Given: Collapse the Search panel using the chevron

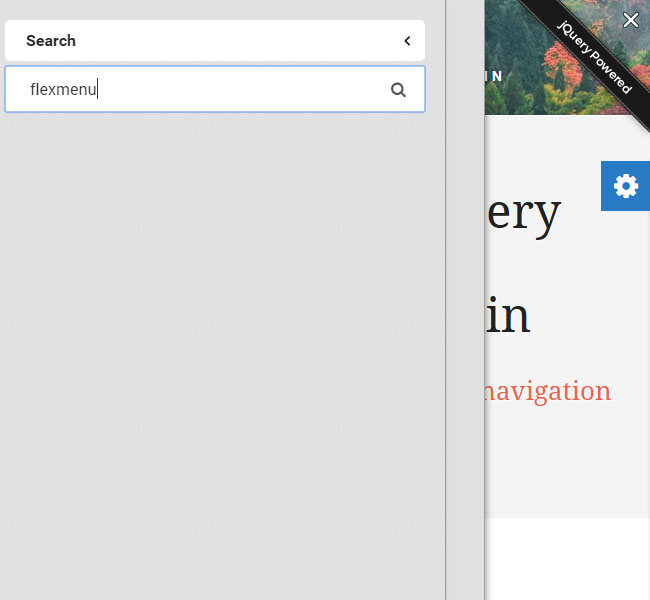Looking at the screenshot, I should [407, 41].
